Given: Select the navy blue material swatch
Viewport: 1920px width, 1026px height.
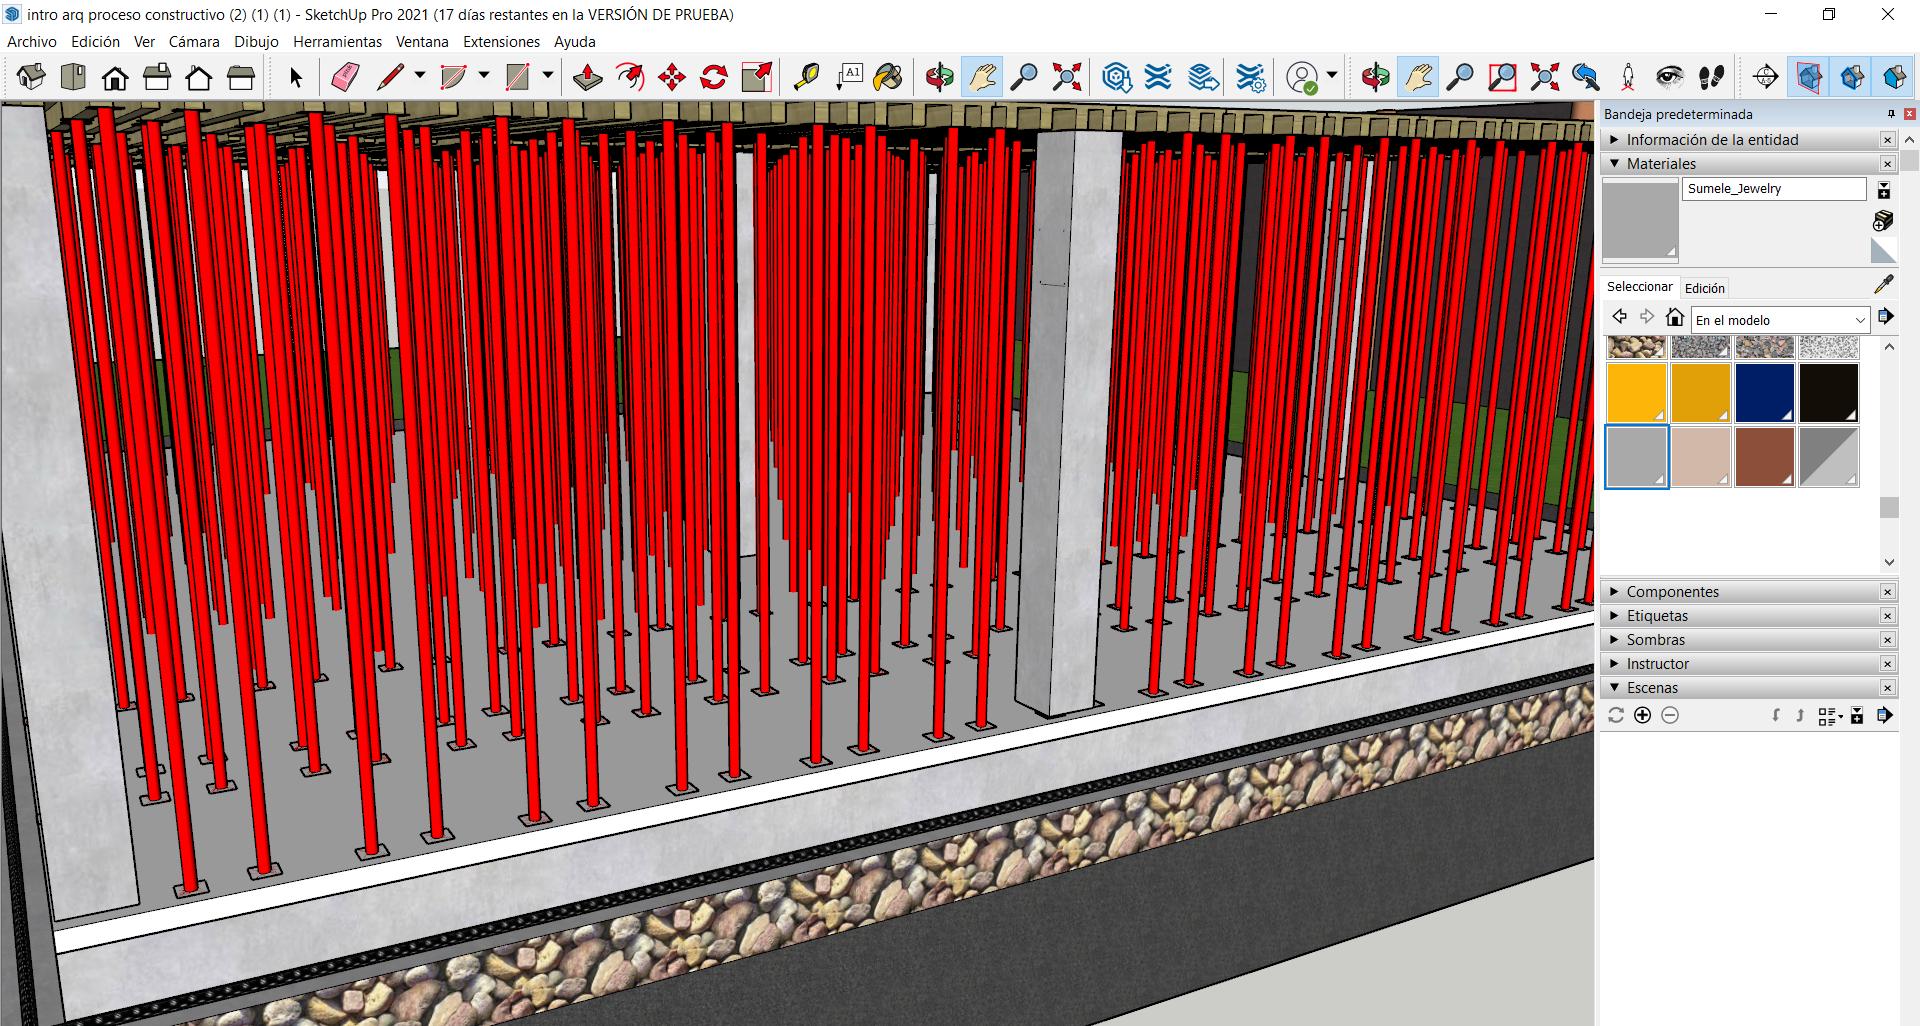Looking at the screenshot, I should click(x=1764, y=393).
